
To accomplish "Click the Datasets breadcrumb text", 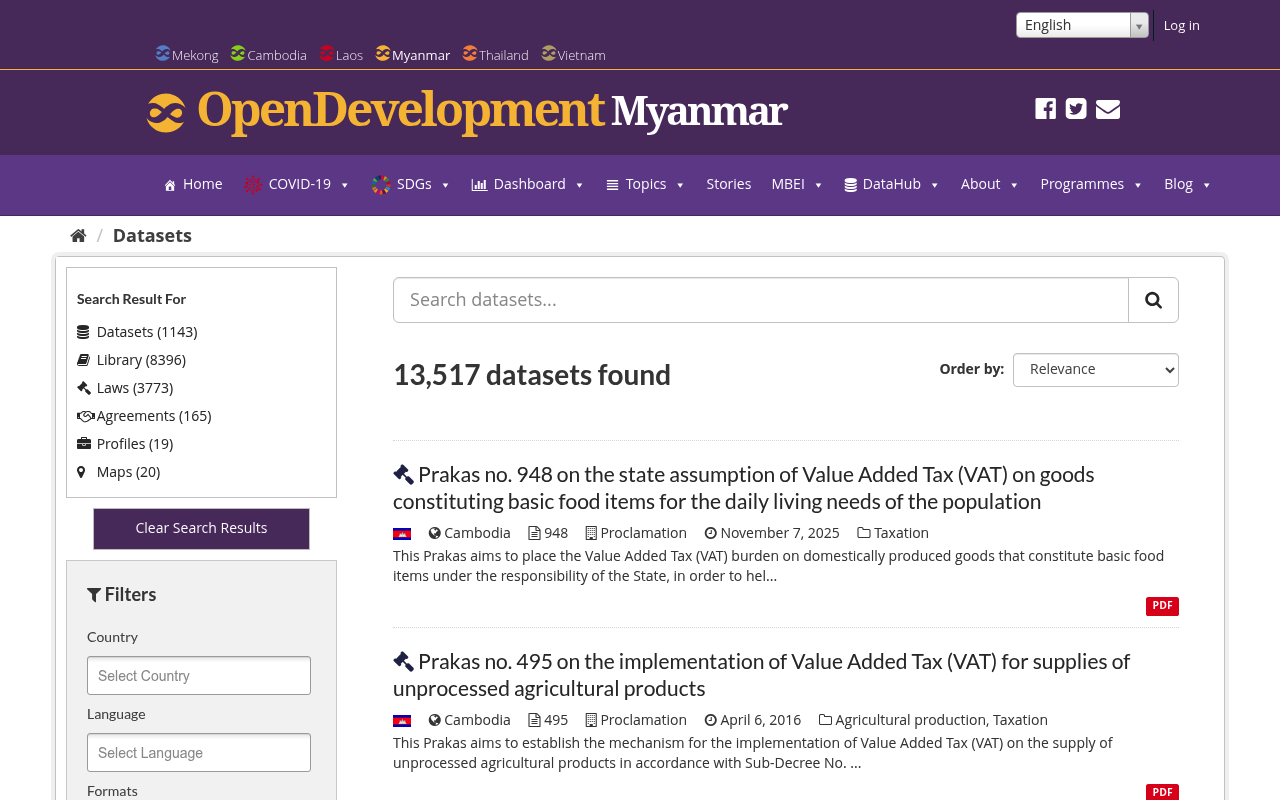I will pyautogui.click(x=152, y=236).
